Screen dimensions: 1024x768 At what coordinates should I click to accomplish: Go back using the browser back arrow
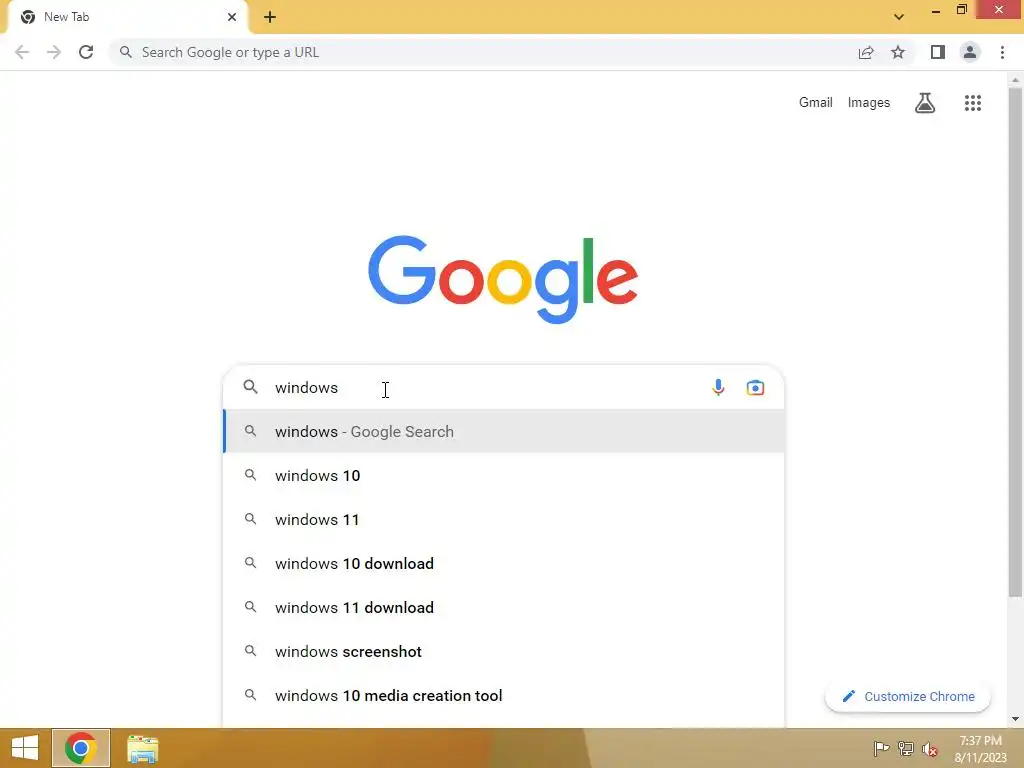click(x=22, y=52)
